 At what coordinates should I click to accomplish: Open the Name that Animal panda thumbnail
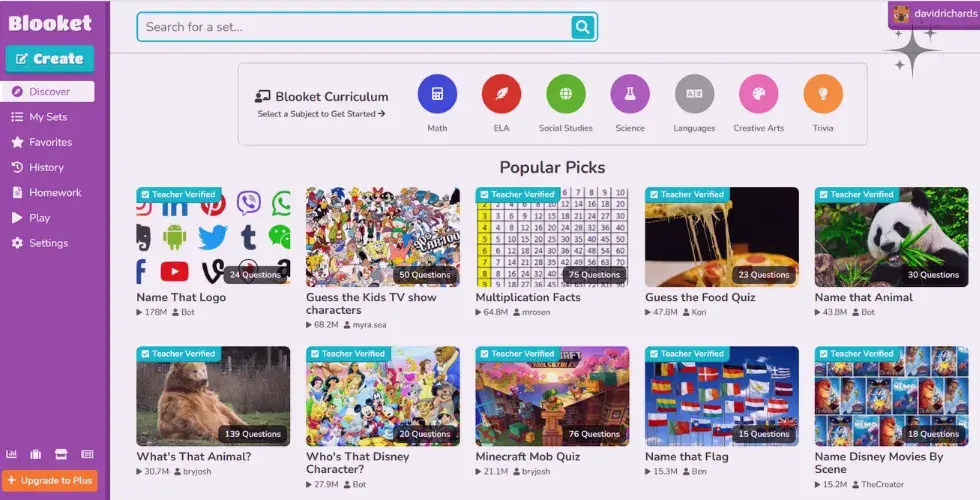(891, 237)
